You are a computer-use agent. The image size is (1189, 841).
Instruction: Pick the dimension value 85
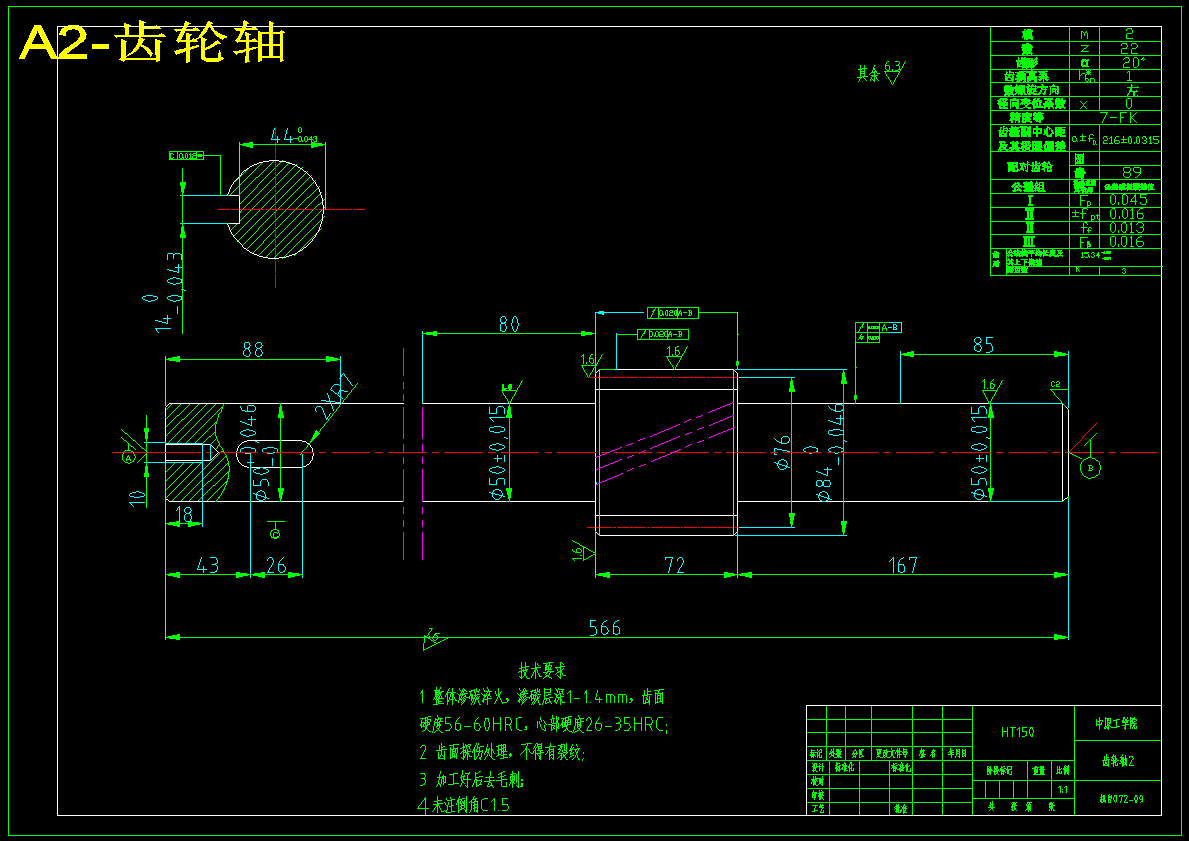pyautogui.click(x=983, y=345)
